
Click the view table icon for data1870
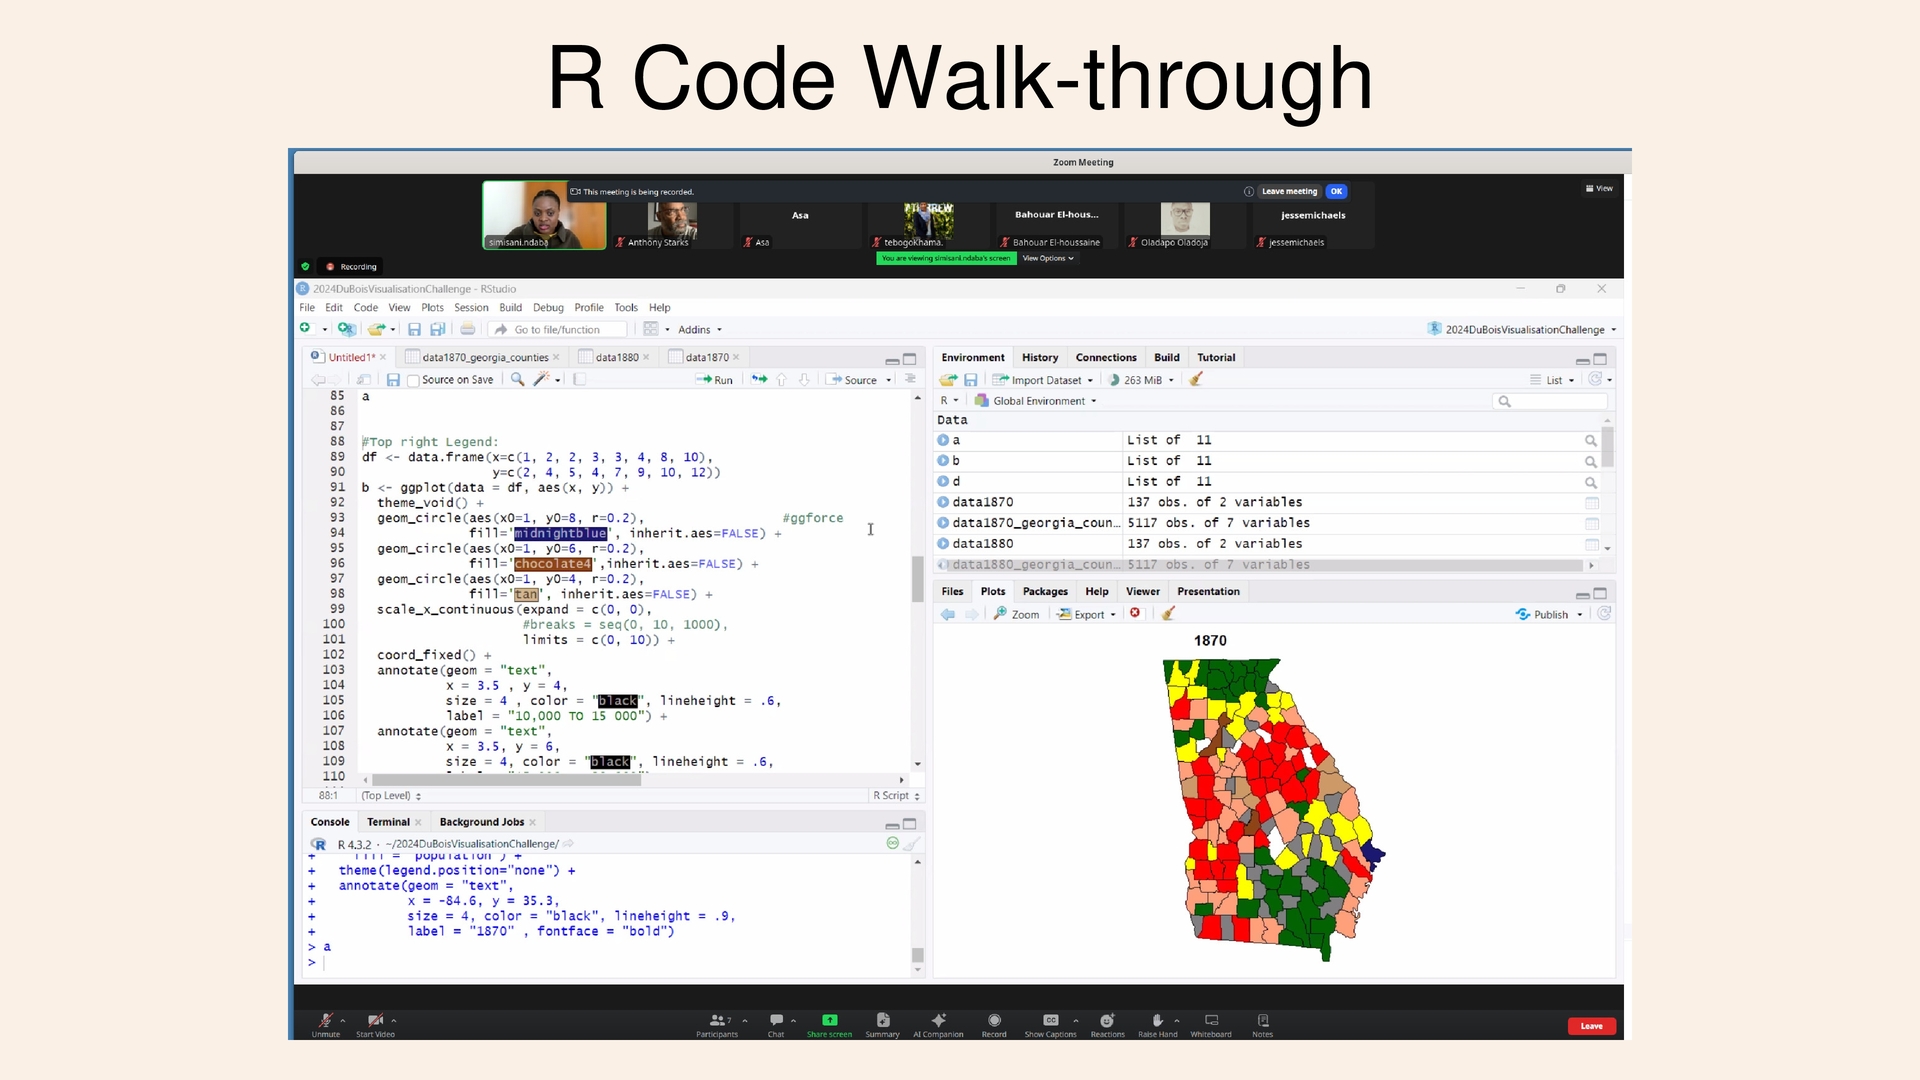pos(1592,503)
